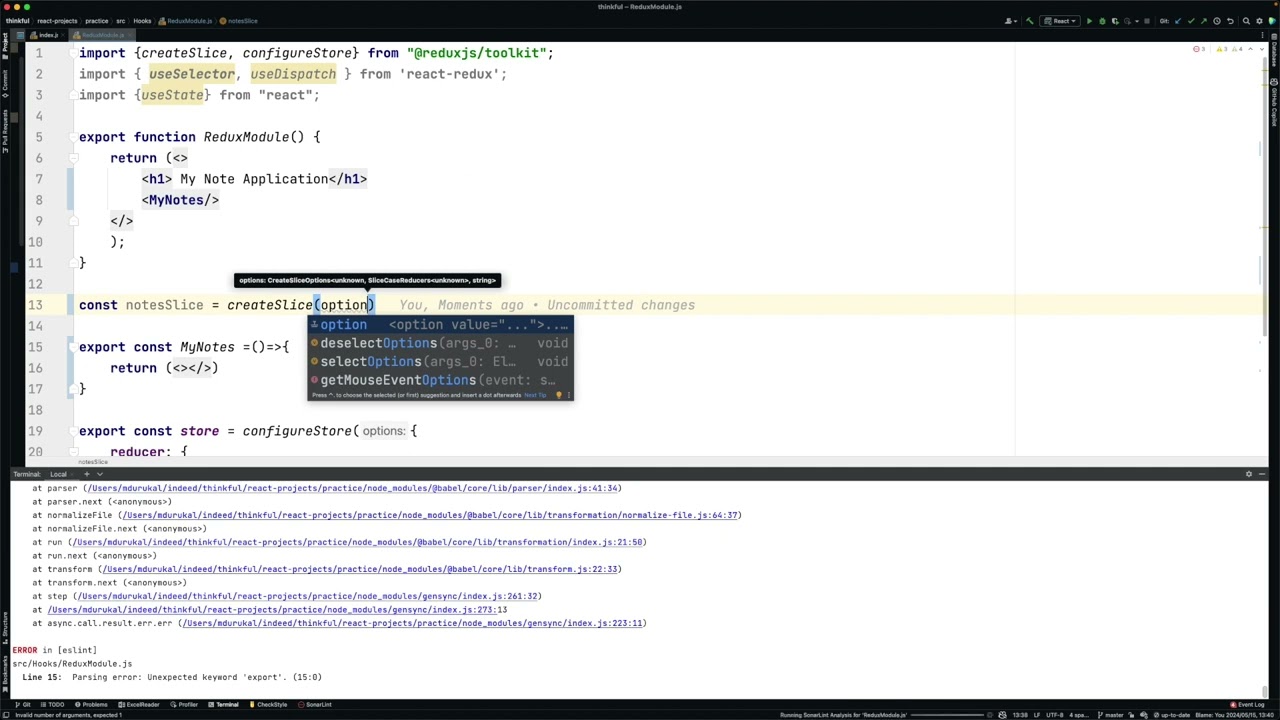Open the gensync index.js:261:32 link
This screenshot has height=720, width=1280.
tap(309, 596)
